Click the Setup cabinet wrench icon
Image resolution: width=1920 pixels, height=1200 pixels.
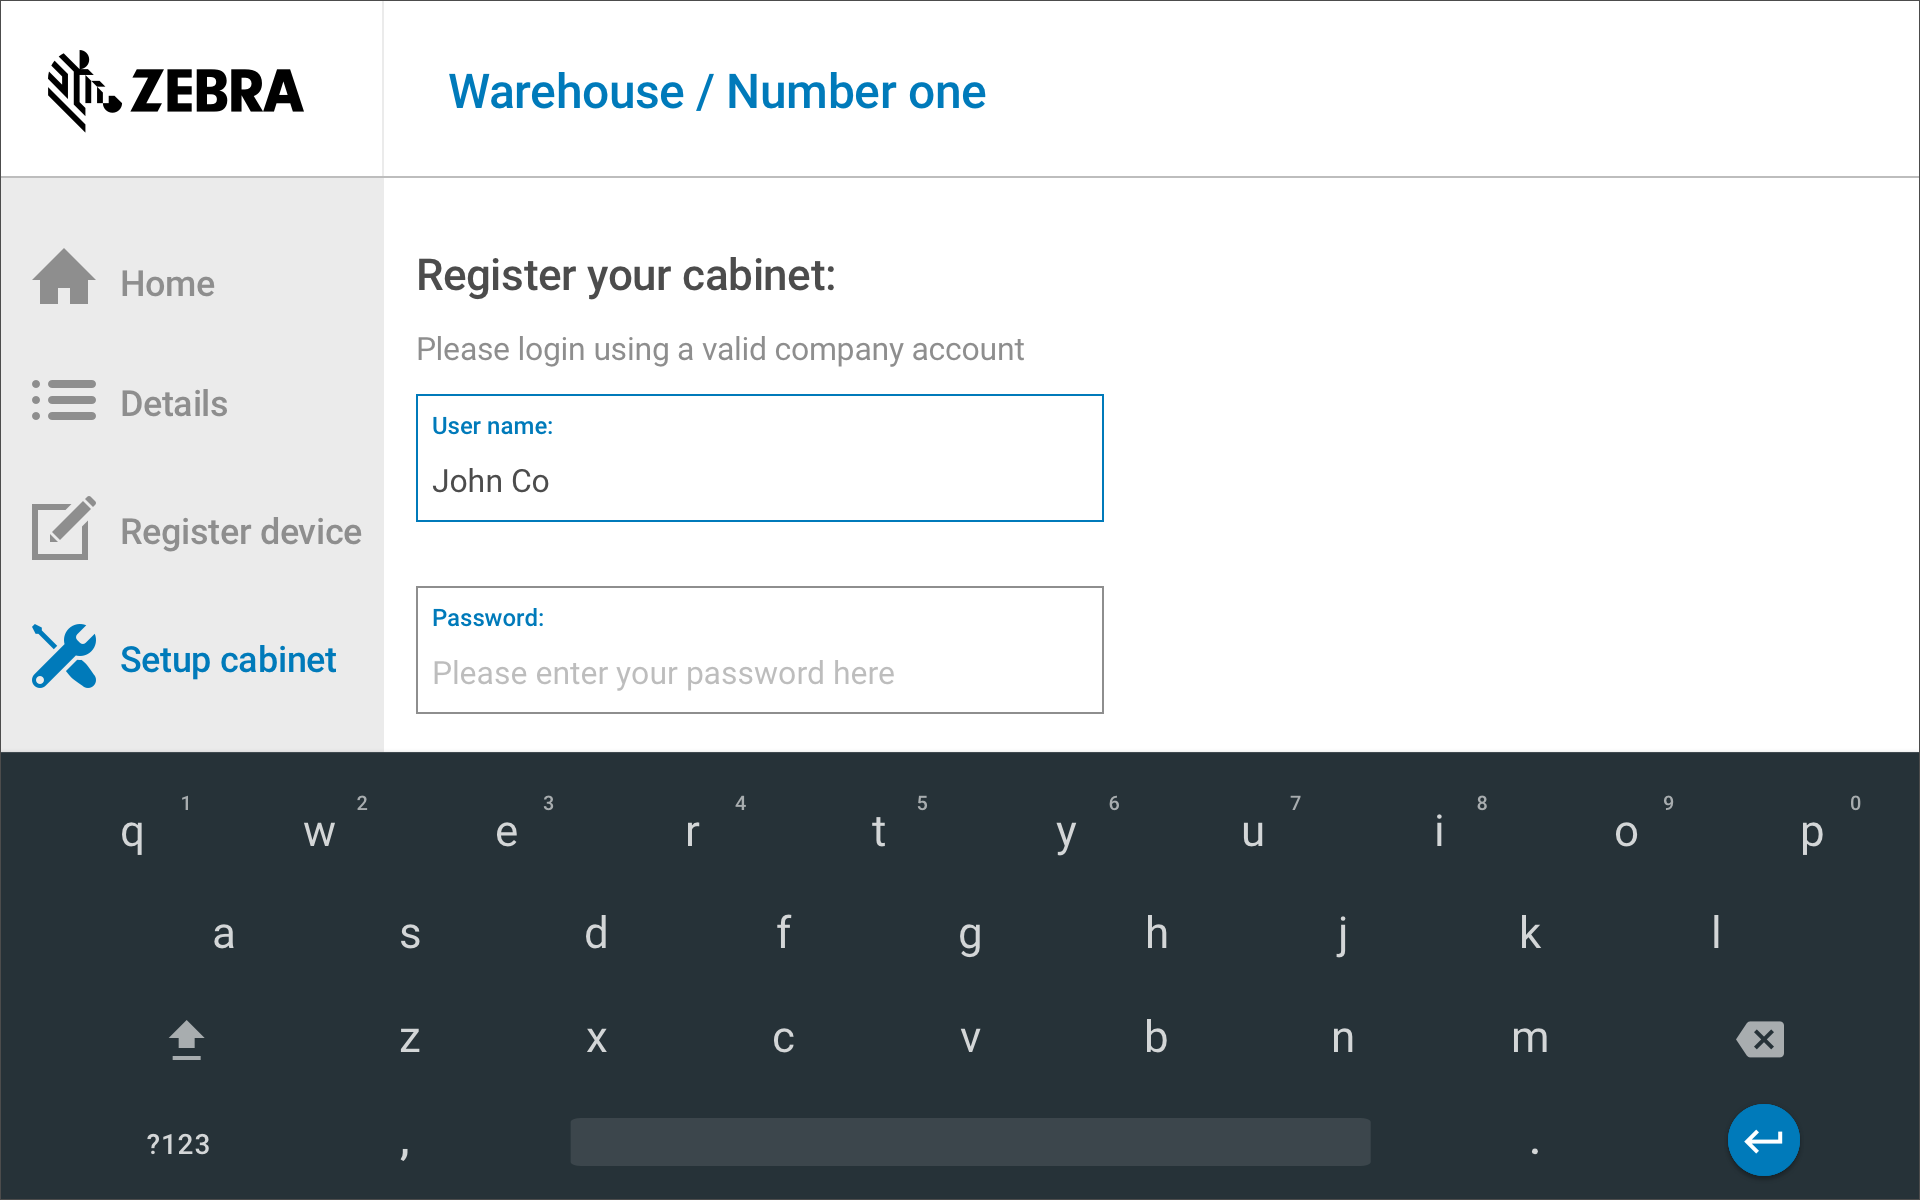click(x=64, y=657)
